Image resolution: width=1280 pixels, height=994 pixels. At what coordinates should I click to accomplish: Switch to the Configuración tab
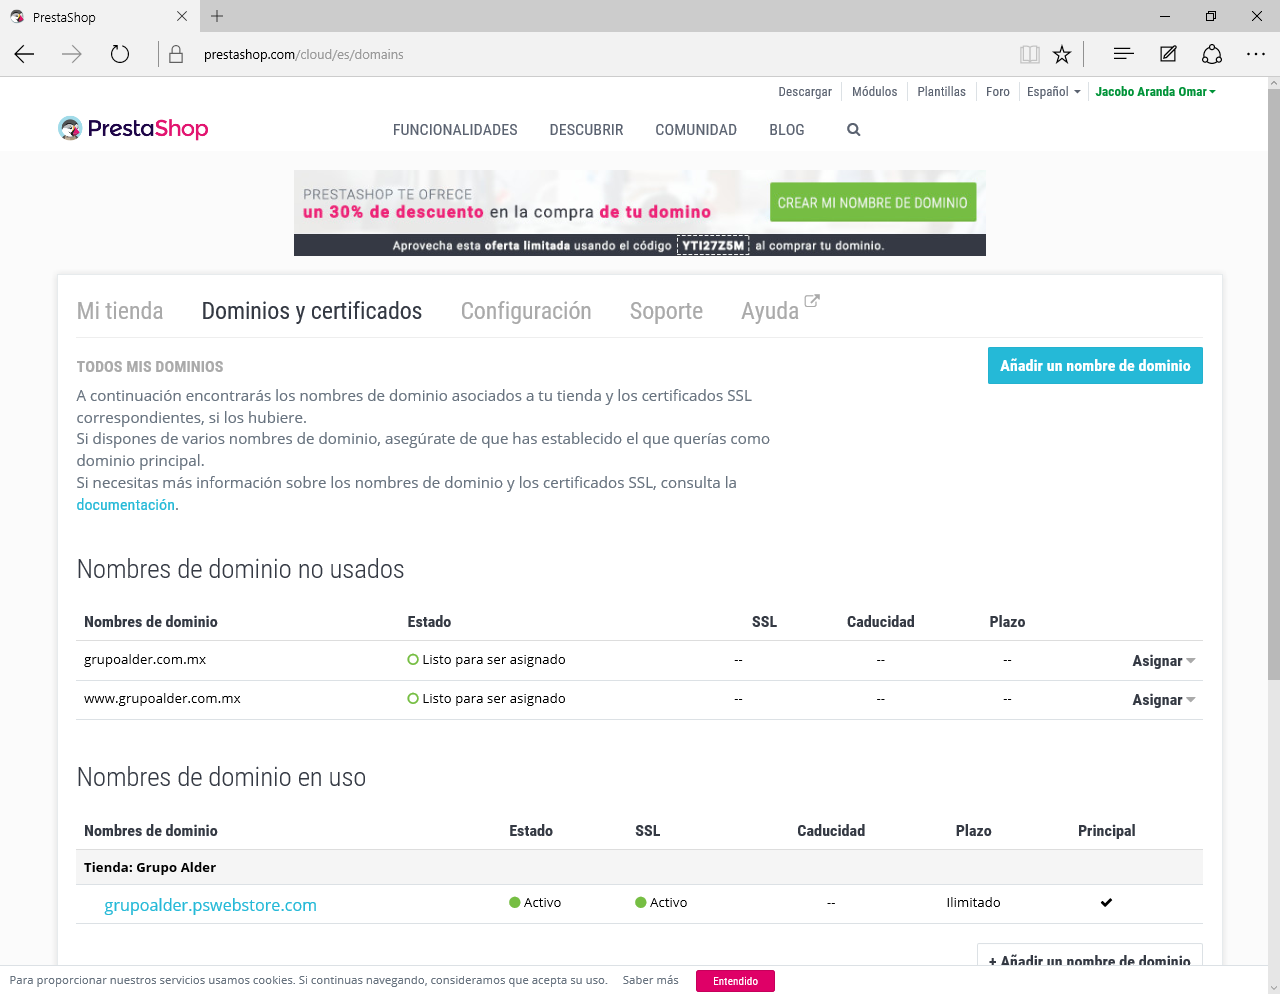point(526,311)
